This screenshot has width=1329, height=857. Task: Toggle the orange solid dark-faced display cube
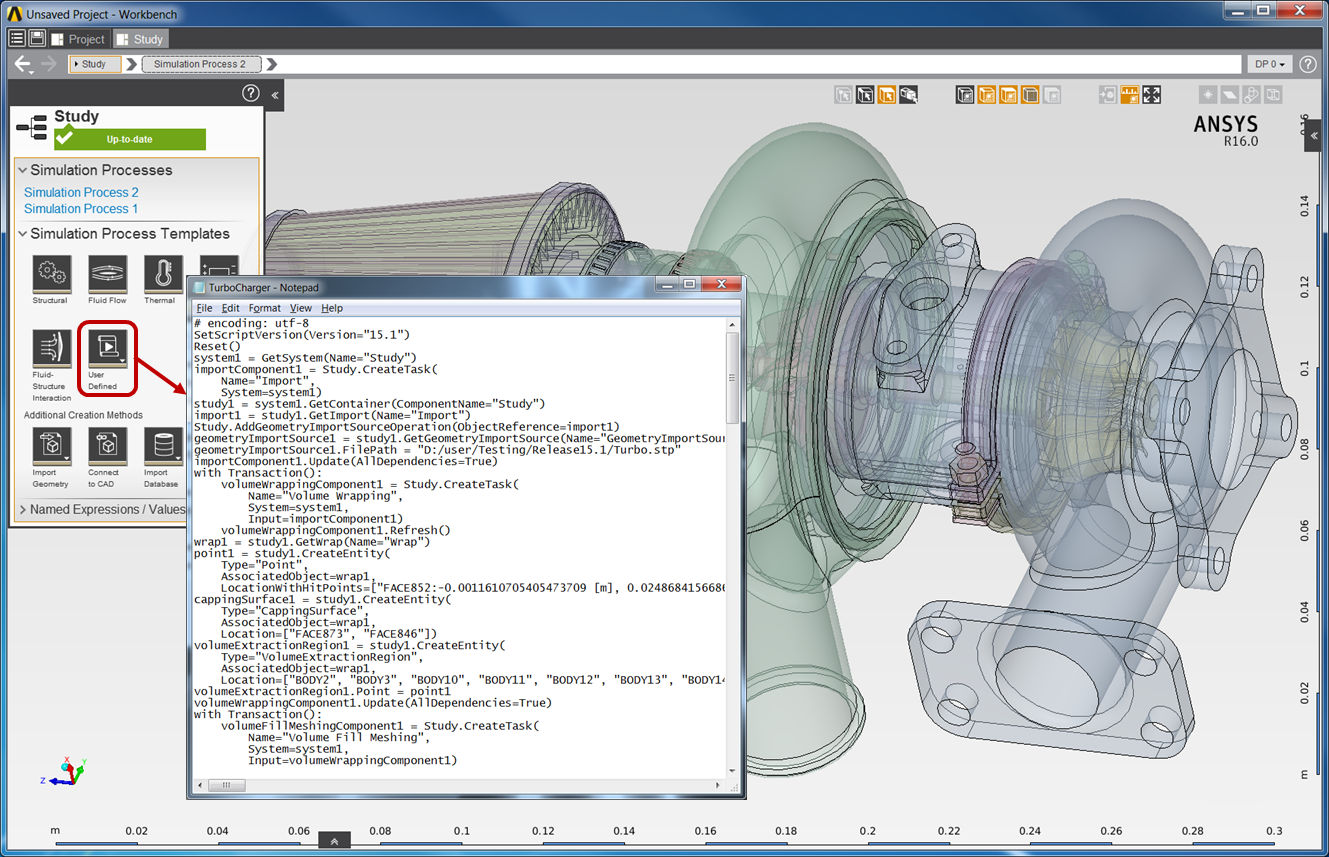pyautogui.click(x=1031, y=95)
